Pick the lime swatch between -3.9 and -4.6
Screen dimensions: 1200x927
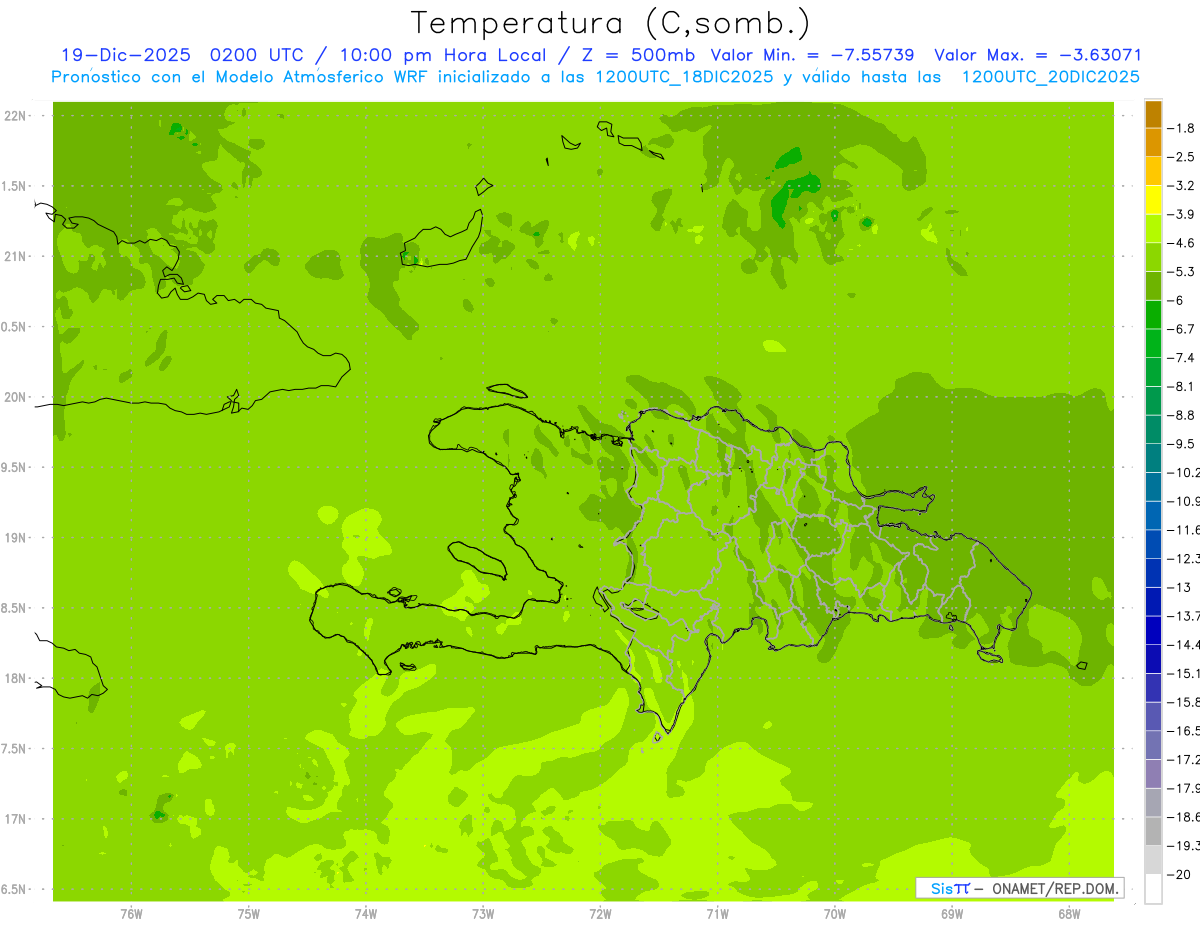click(1153, 229)
